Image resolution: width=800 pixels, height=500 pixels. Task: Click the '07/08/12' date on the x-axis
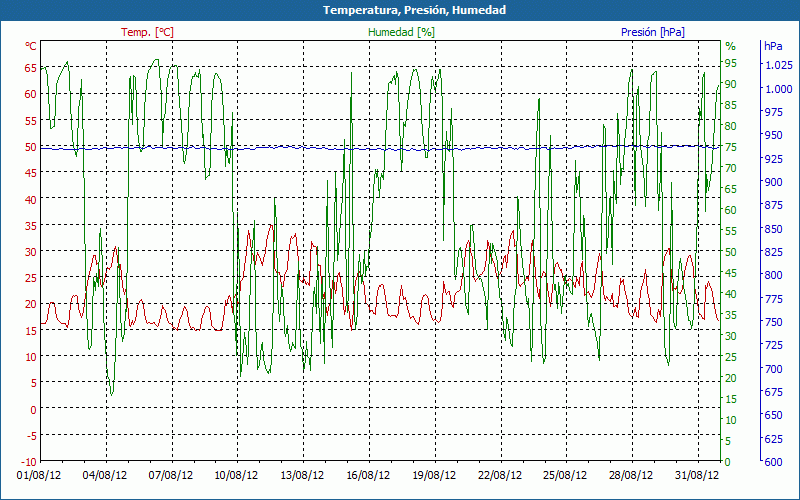(x=171, y=475)
